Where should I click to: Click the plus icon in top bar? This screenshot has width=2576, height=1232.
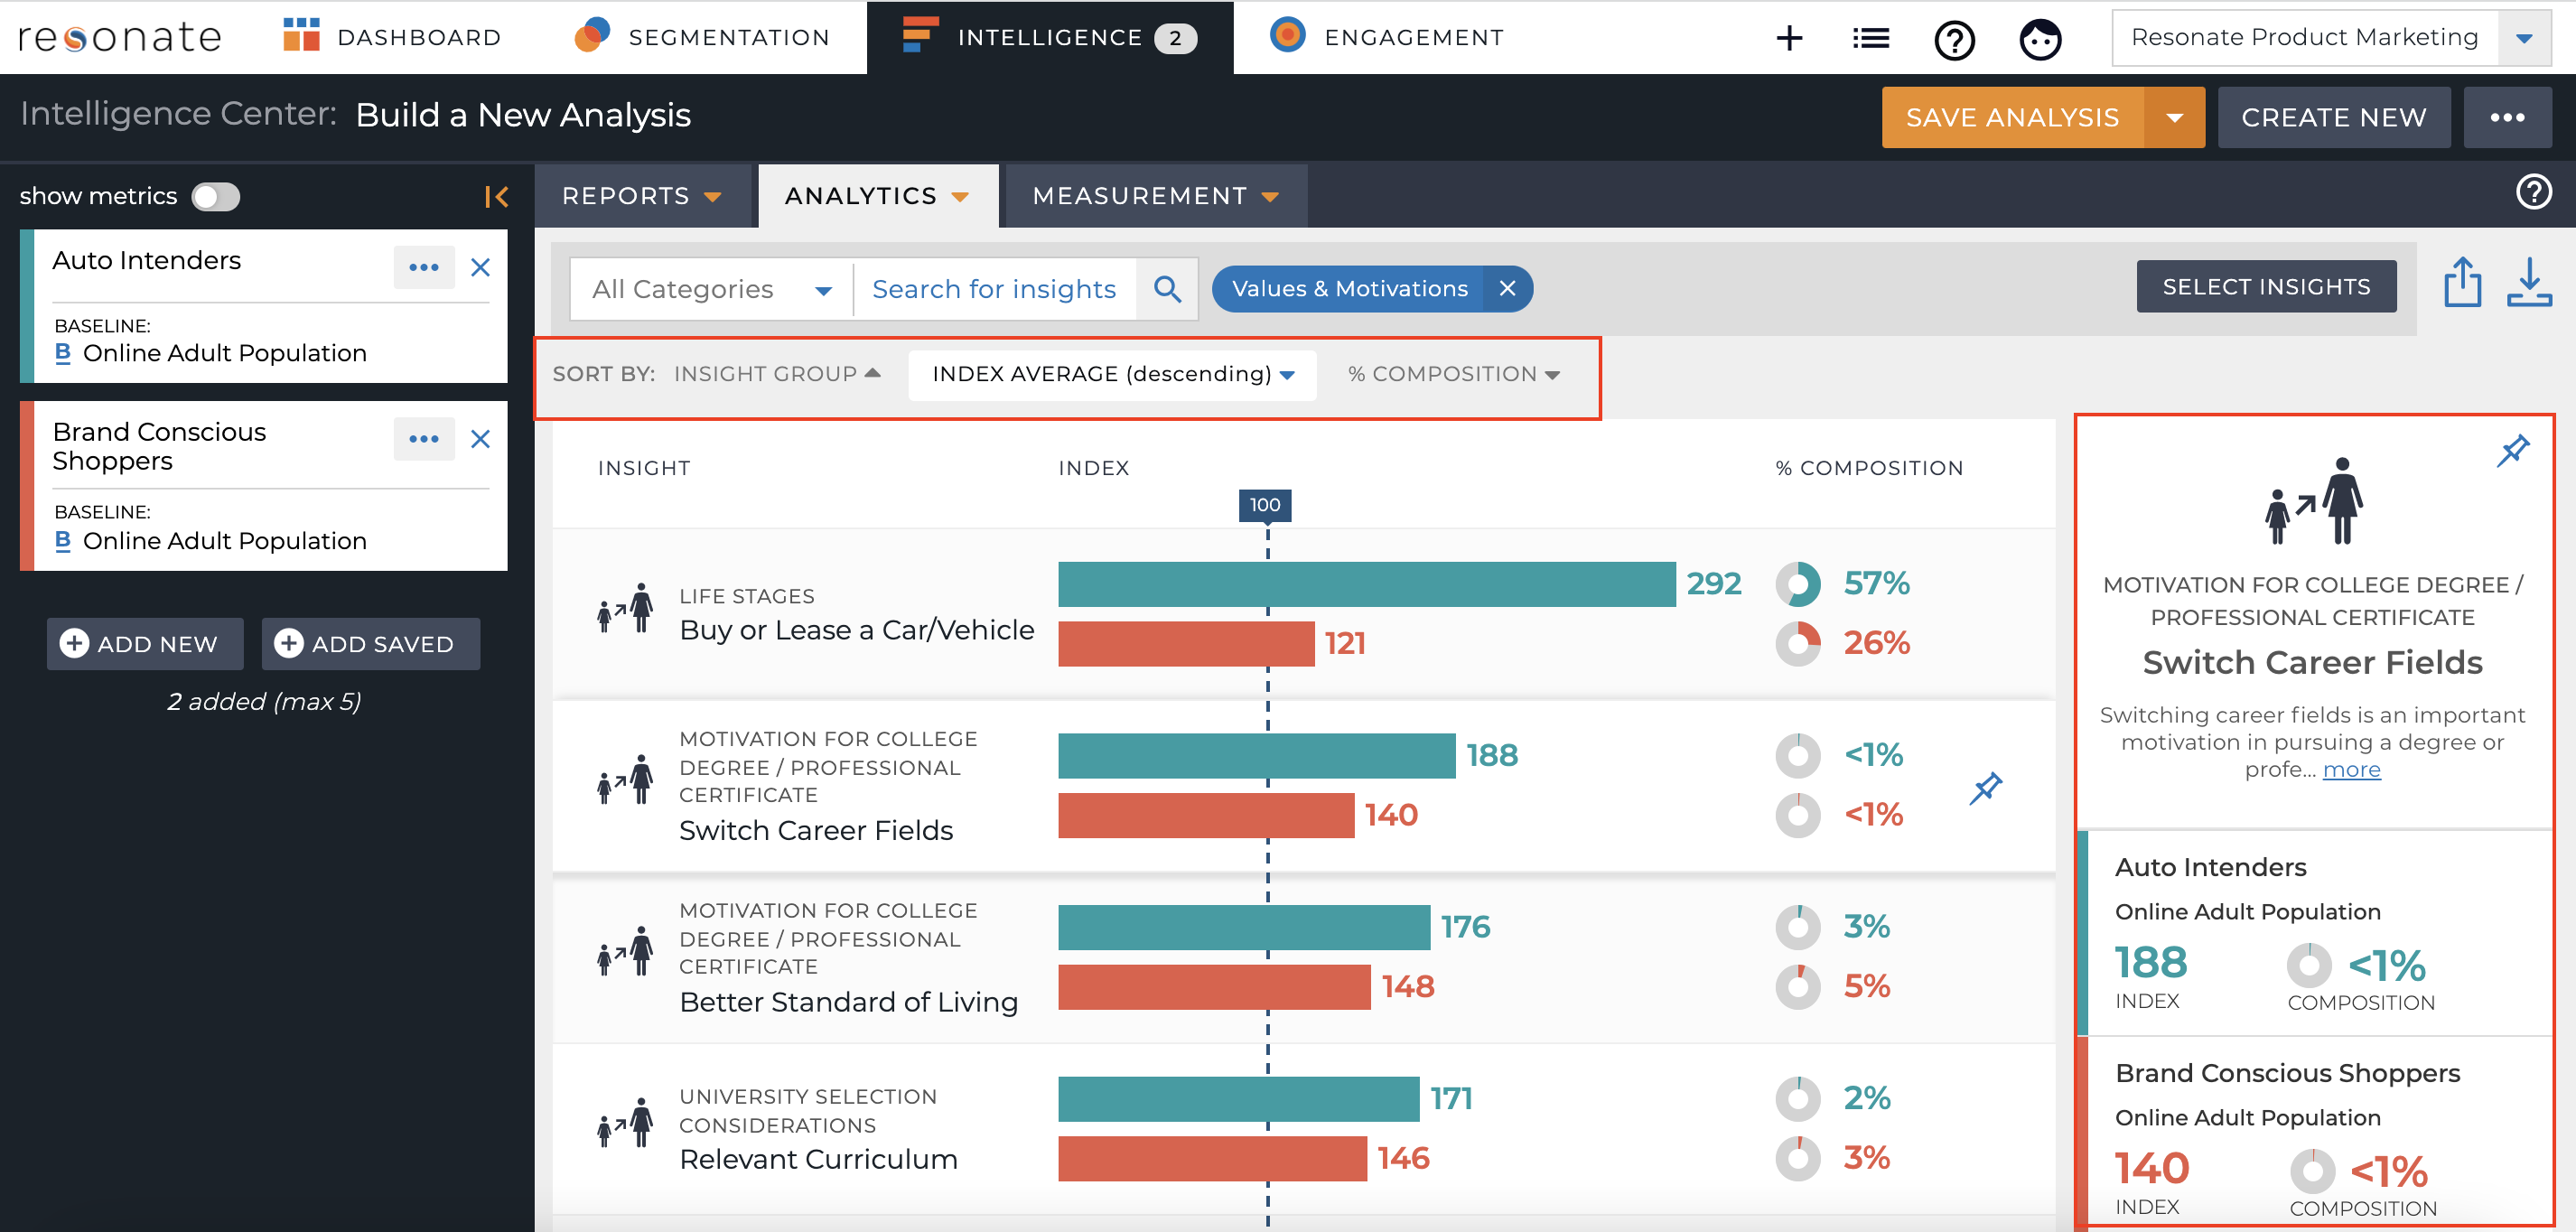tap(1789, 38)
